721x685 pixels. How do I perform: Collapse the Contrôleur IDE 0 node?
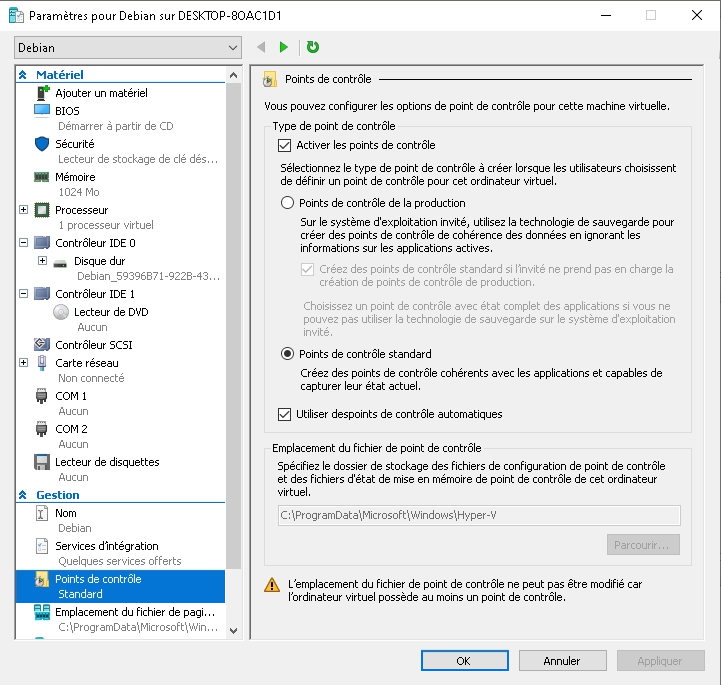click(24, 243)
